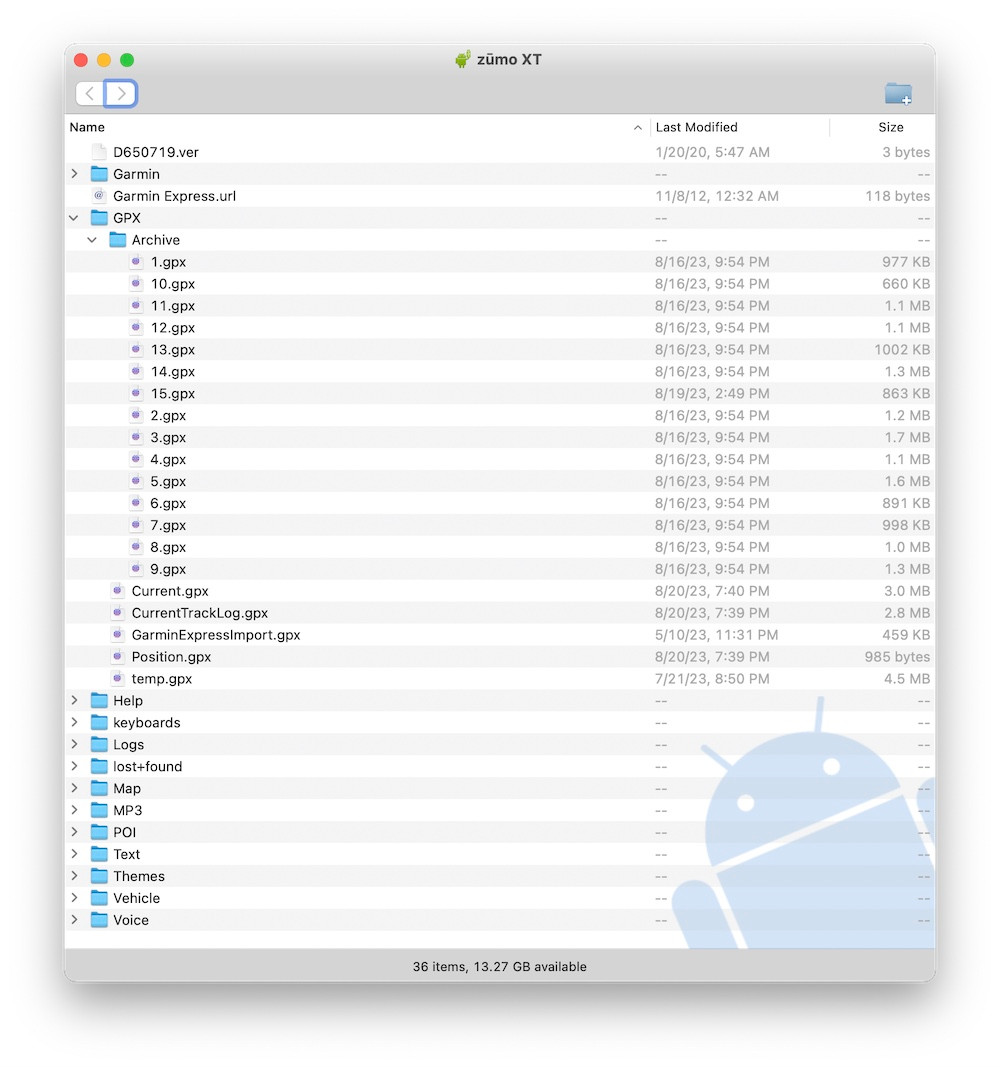Expand the Vehicle folder disclosure arrow
1000x1067 pixels.
pyautogui.click(x=74, y=898)
